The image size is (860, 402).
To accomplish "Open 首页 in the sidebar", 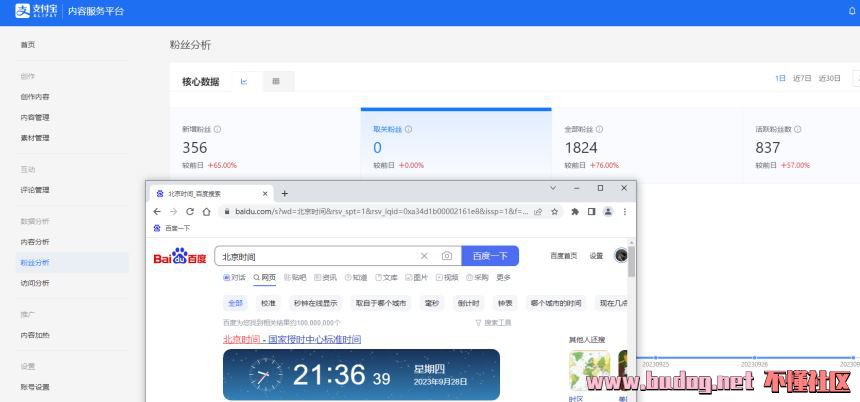I will coord(28,45).
